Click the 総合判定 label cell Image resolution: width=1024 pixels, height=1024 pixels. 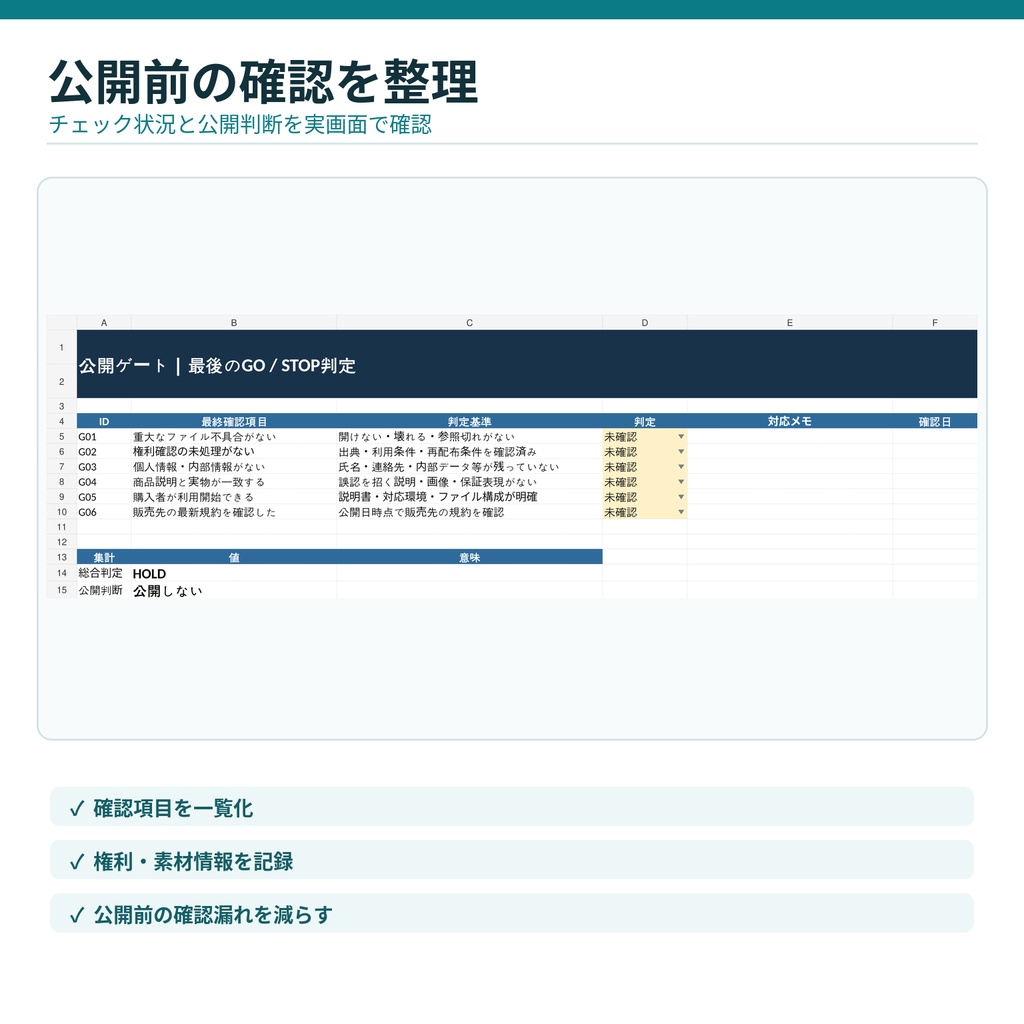(x=104, y=573)
